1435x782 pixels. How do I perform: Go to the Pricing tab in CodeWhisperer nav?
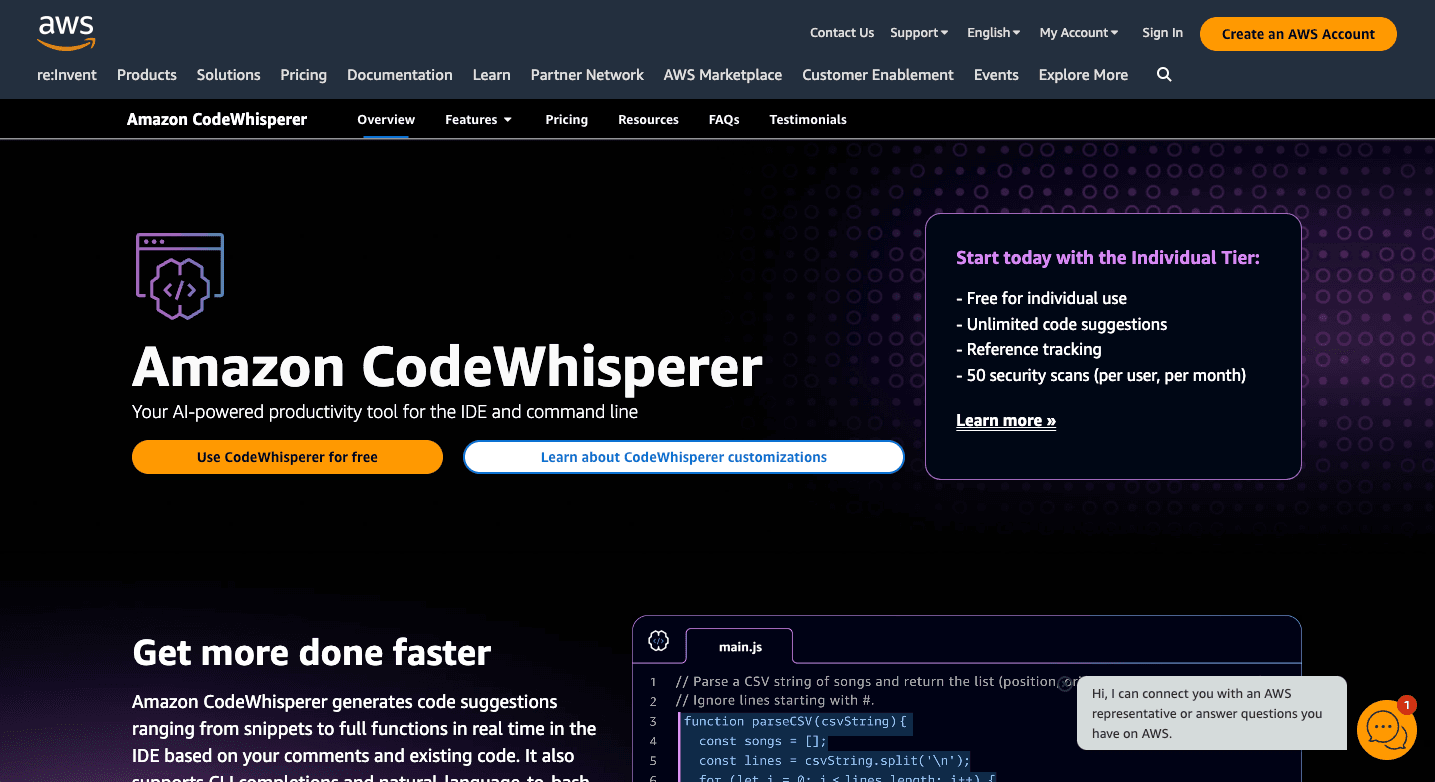pos(566,119)
